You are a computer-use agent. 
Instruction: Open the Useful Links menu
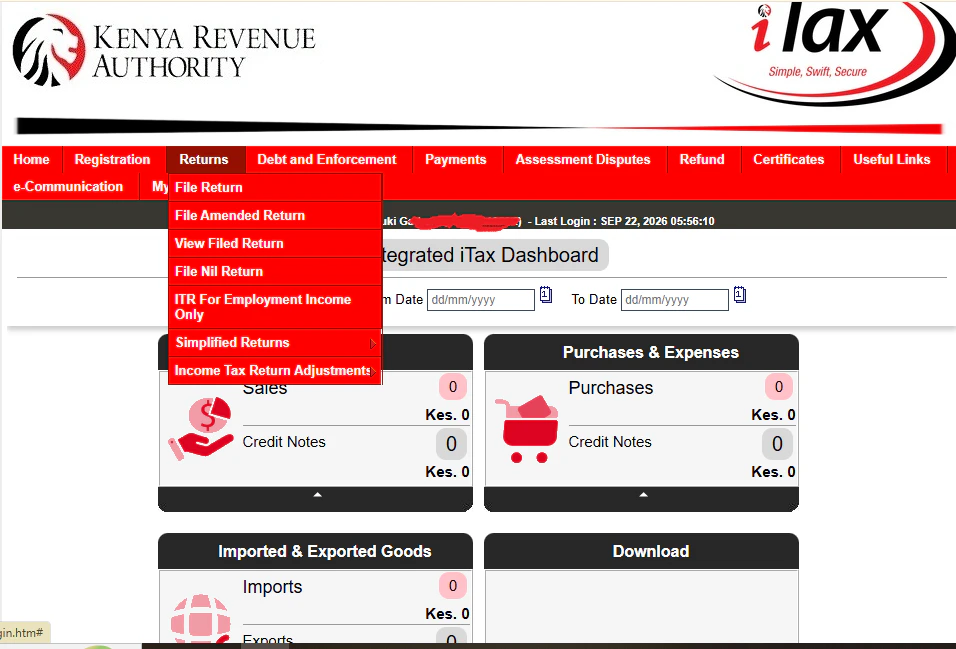(x=892, y=160)
